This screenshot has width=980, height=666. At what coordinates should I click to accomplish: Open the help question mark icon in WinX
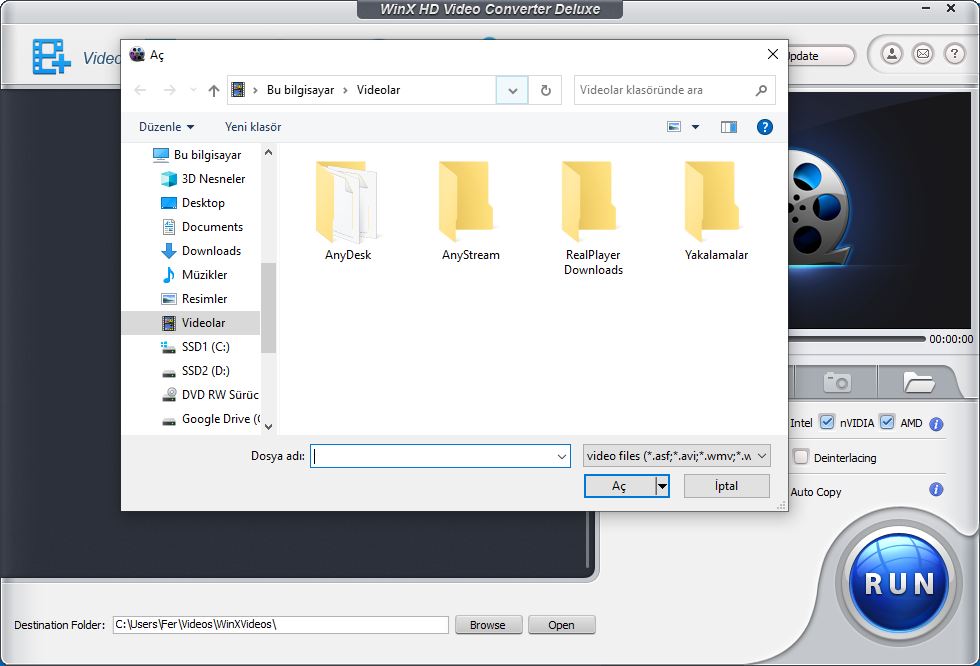pos(954,54)
